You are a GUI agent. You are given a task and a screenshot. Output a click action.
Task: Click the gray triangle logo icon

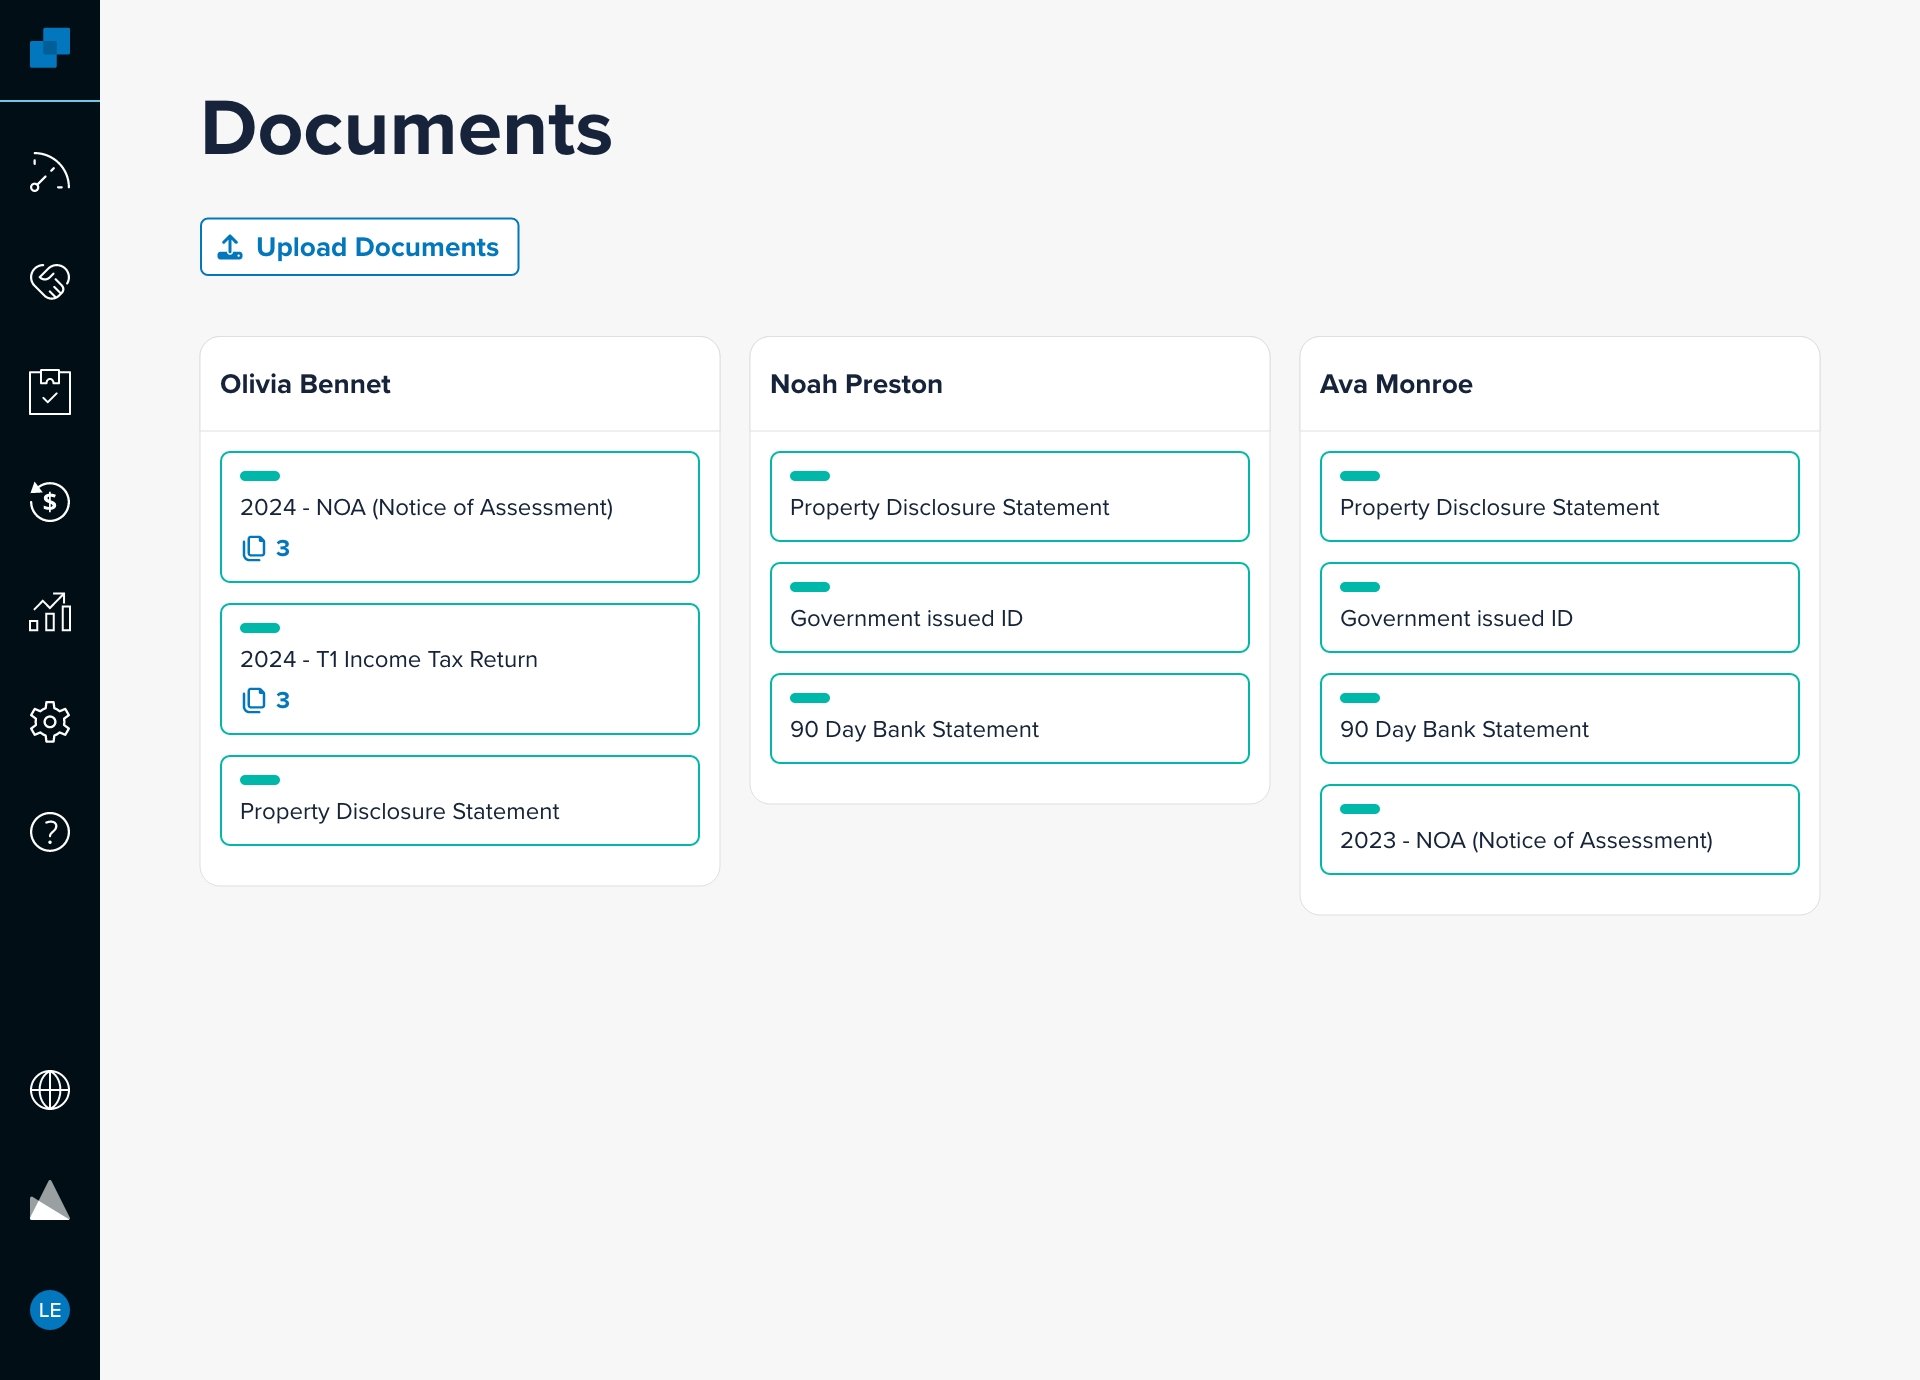49,1200
